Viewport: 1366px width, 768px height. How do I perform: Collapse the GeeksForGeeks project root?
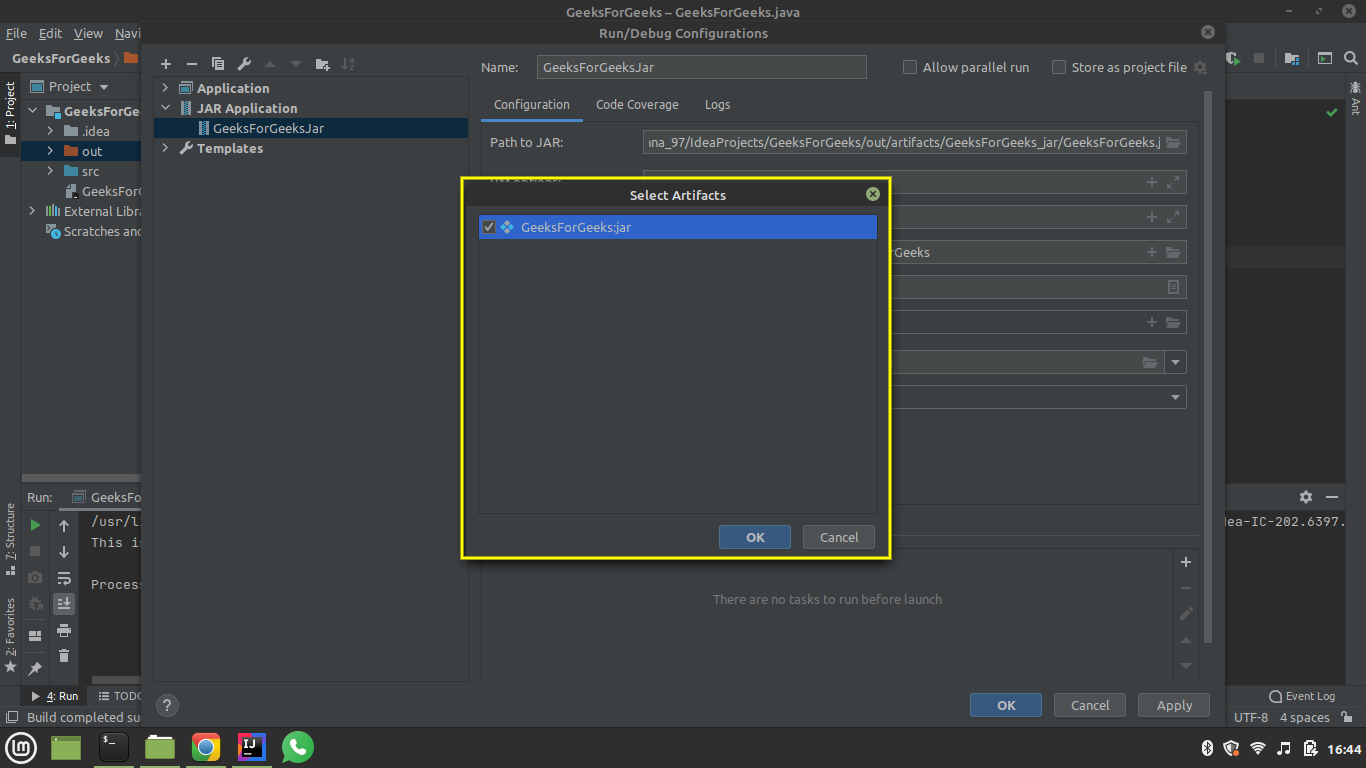tap(33, 111)
